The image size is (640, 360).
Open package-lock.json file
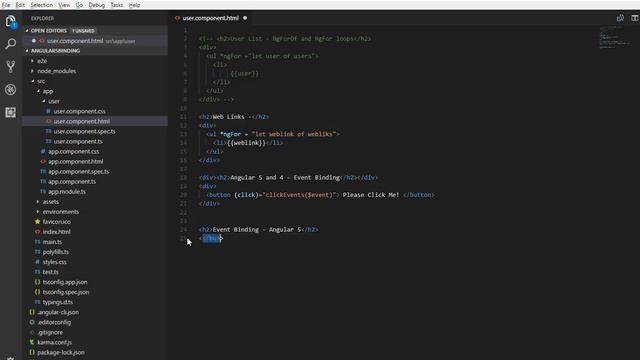[x=61, y=352]
